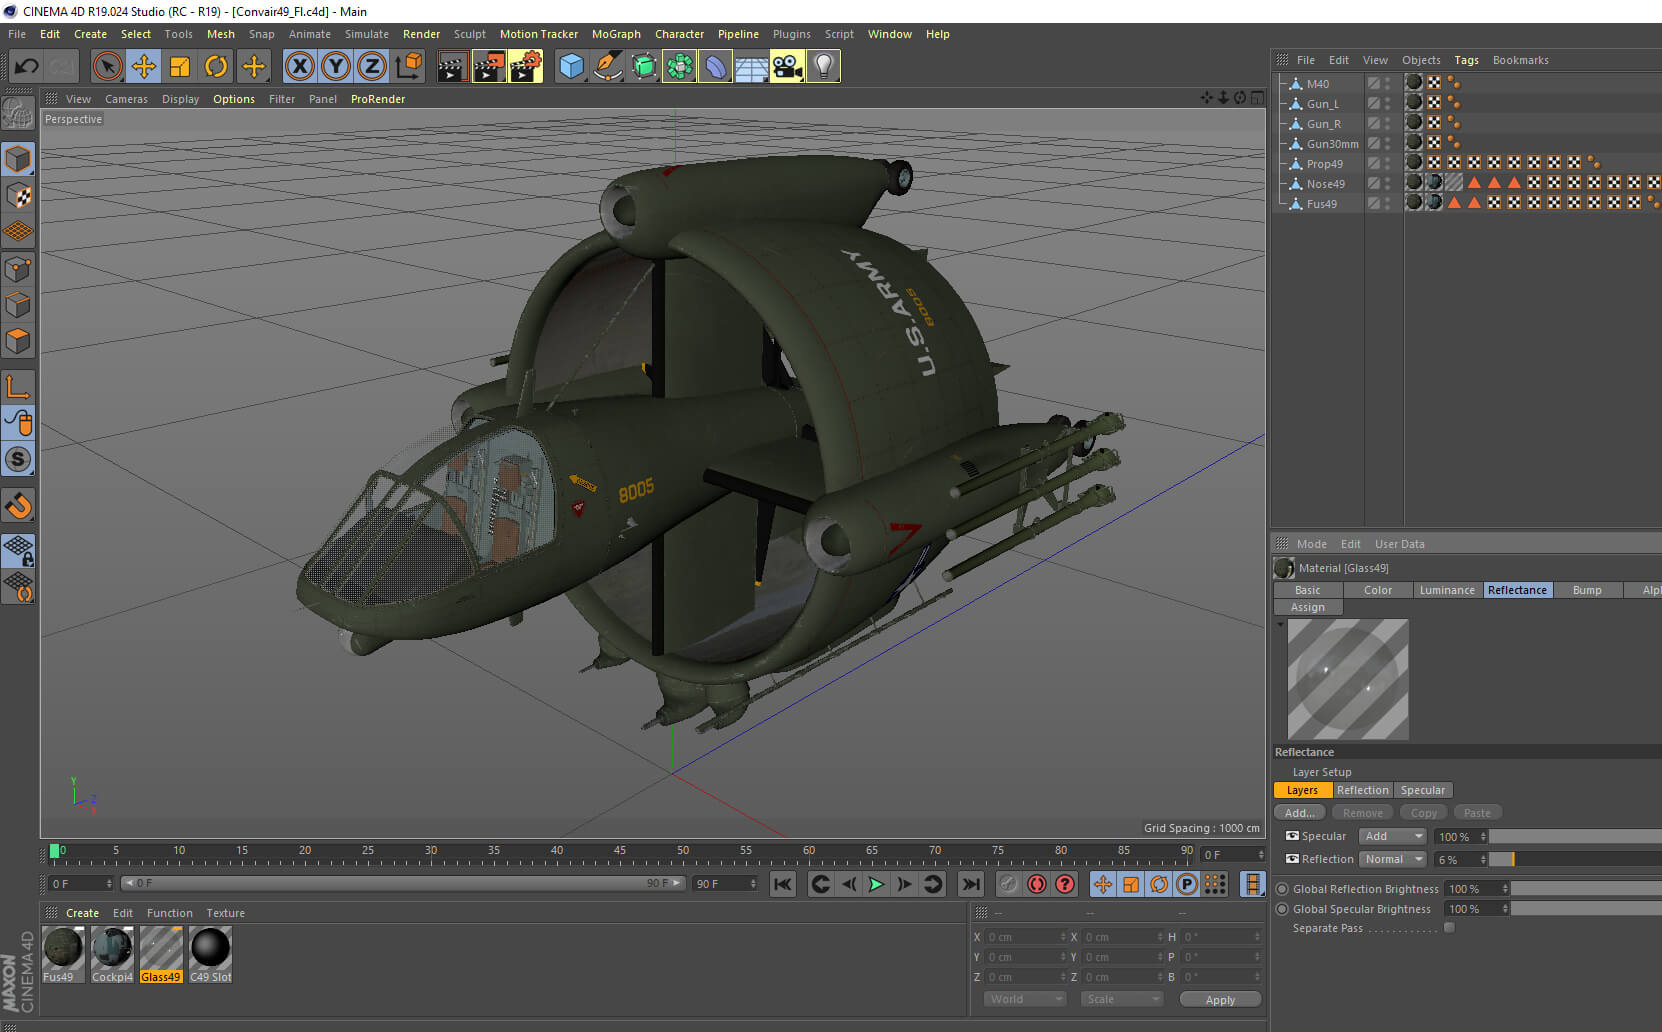Click the Camera object icon
The image size is (1662, 1032).
click(x=787, y=67)
